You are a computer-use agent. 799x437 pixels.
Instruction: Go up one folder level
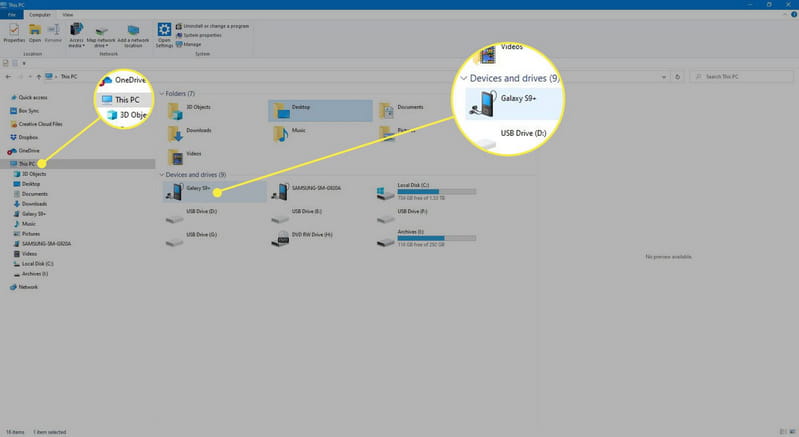39,77
